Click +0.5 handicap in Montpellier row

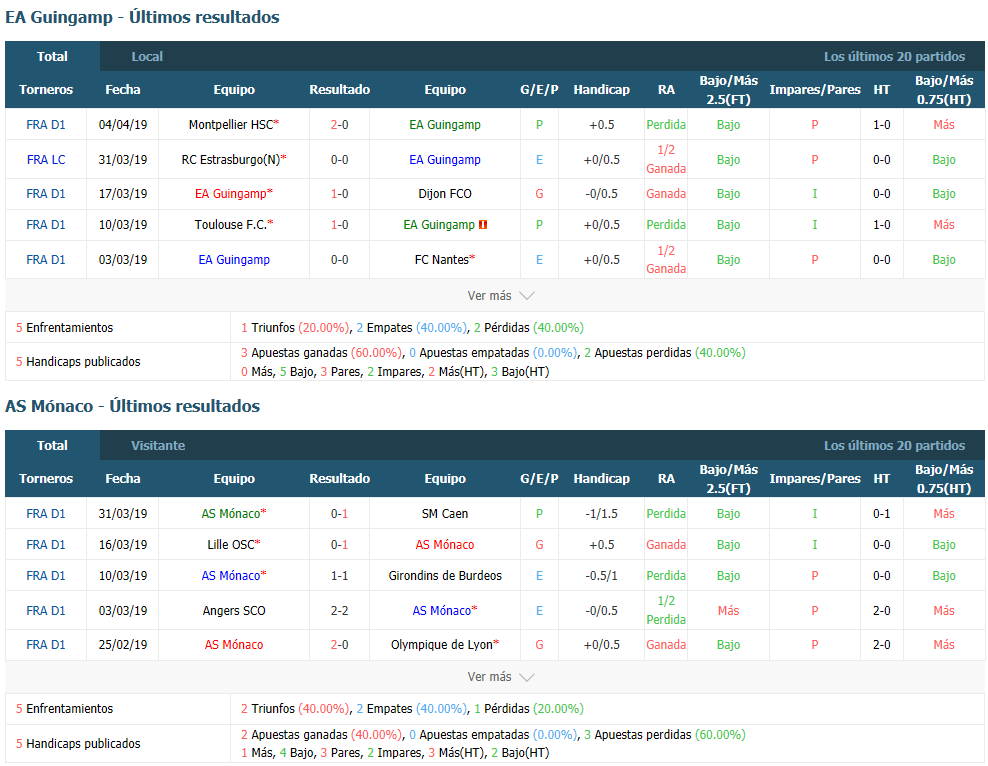tap(601, 125)
